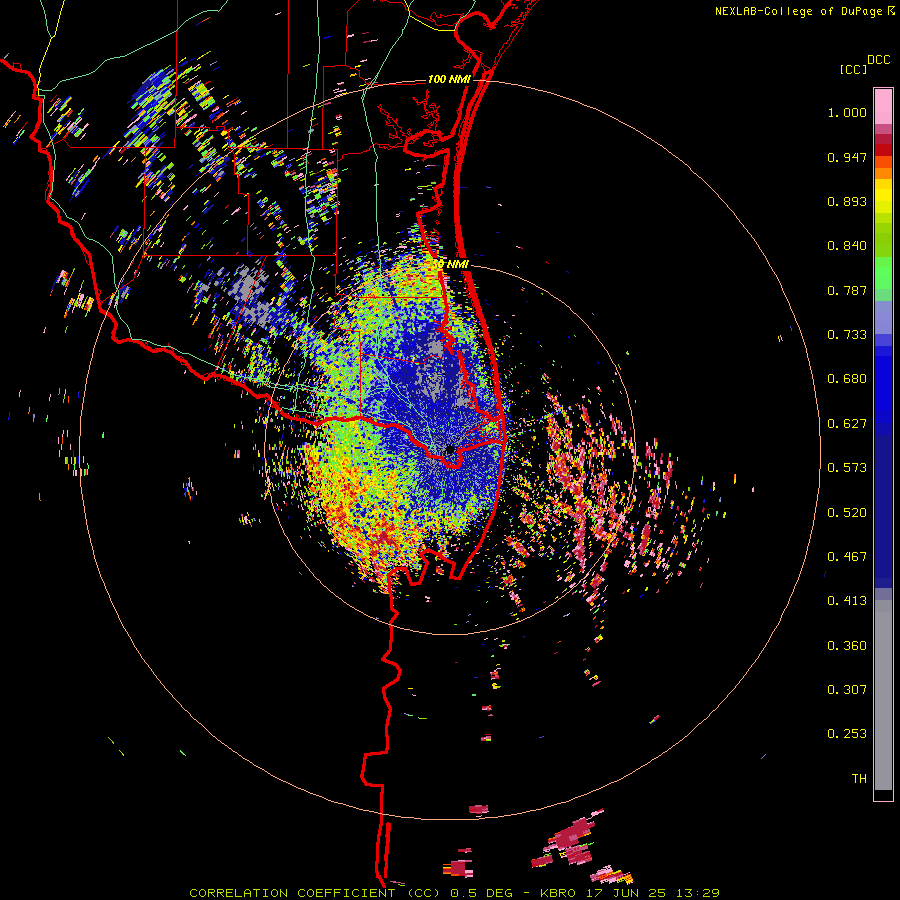Select the 0.680 legend value
Image resolution: width=900 pixels, height=900 pixels.
847,379
